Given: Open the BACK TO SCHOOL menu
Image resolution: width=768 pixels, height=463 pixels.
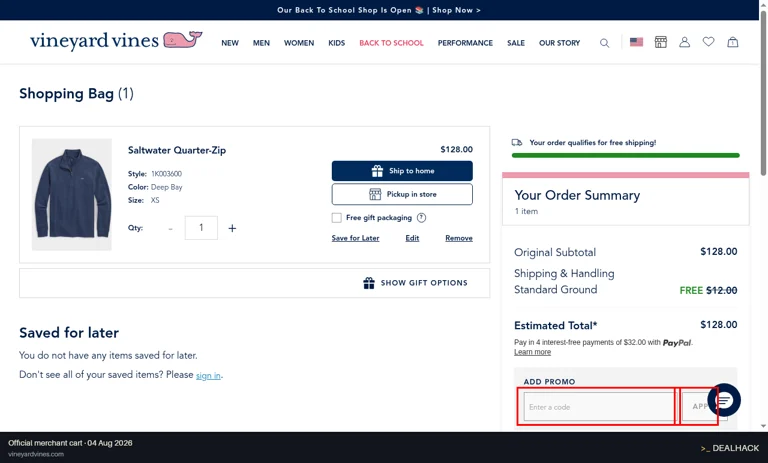Looking at the screenshot, I should (x=391, y=43).
